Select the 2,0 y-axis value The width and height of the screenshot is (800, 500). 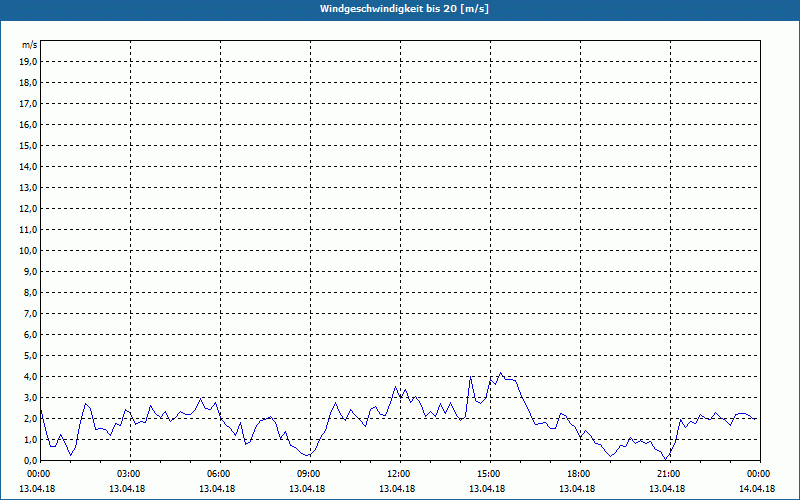(x=30, y=418)
